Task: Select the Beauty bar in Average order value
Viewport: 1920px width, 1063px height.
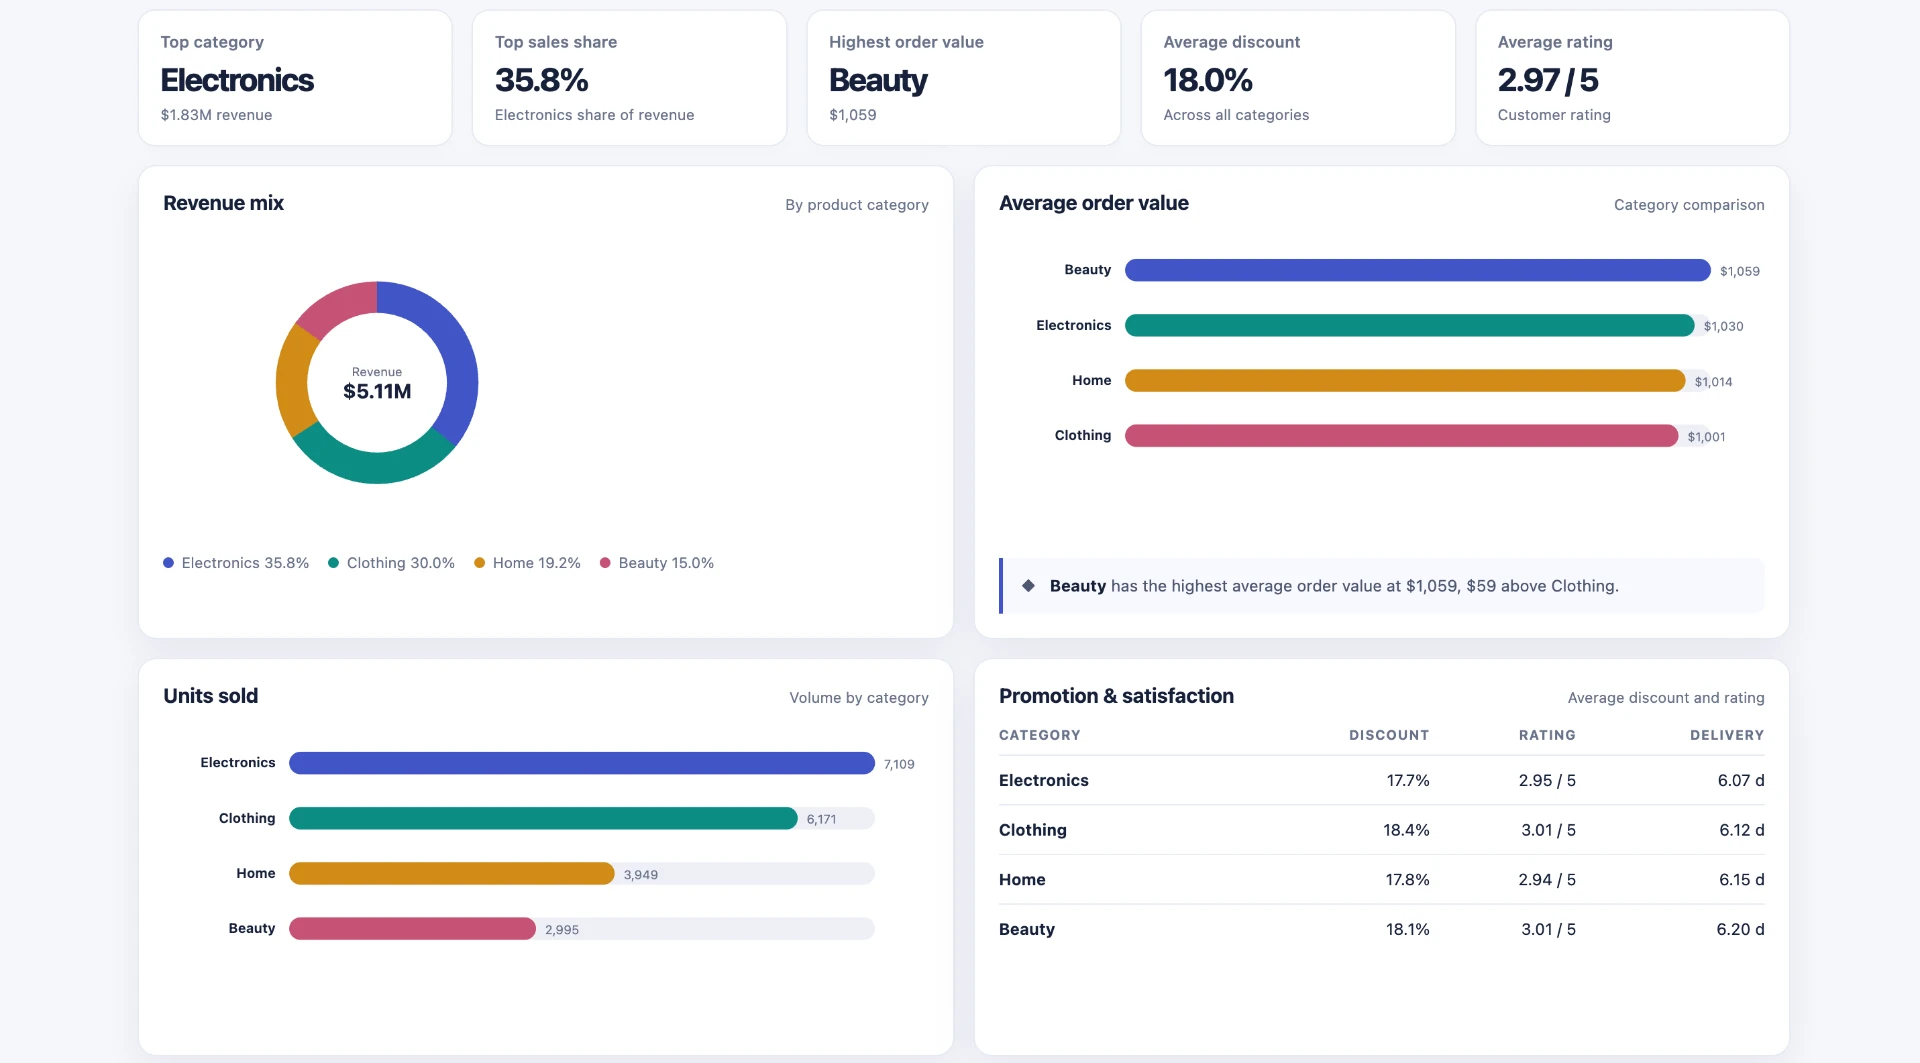Action: pyautogui.click(x=1417, y=270)
